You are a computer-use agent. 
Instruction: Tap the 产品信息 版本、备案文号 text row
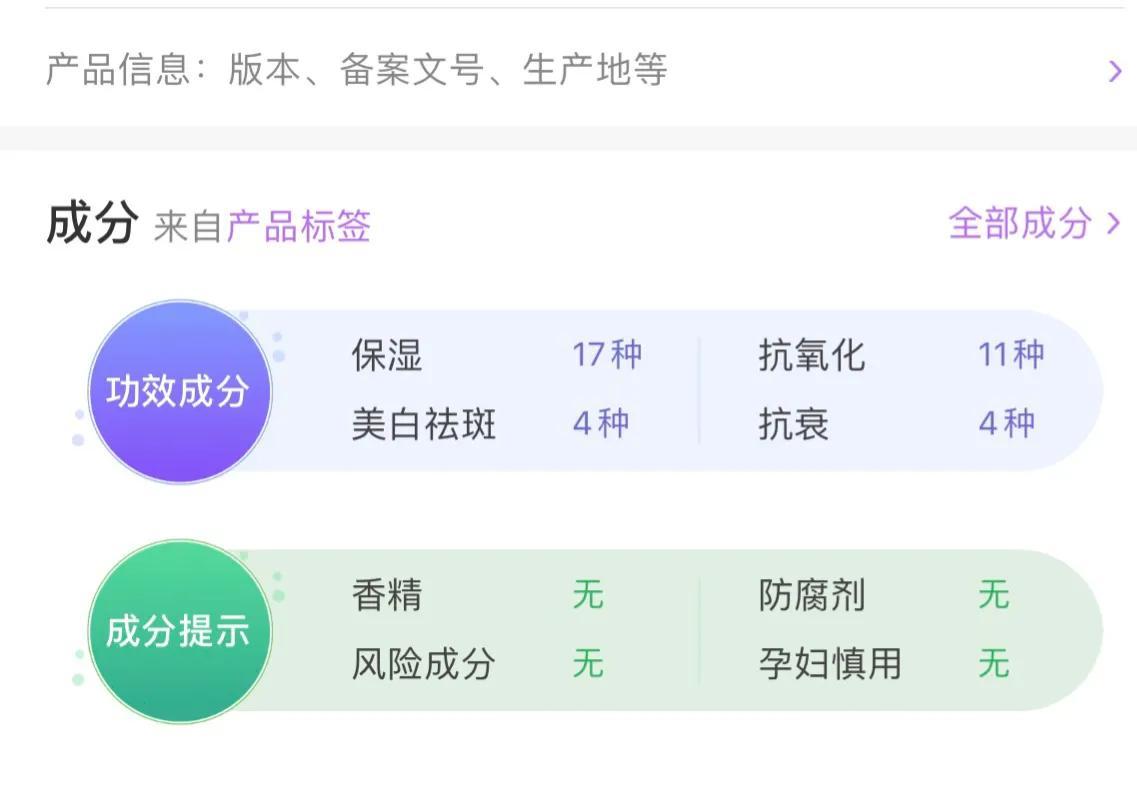click(356, 70)
